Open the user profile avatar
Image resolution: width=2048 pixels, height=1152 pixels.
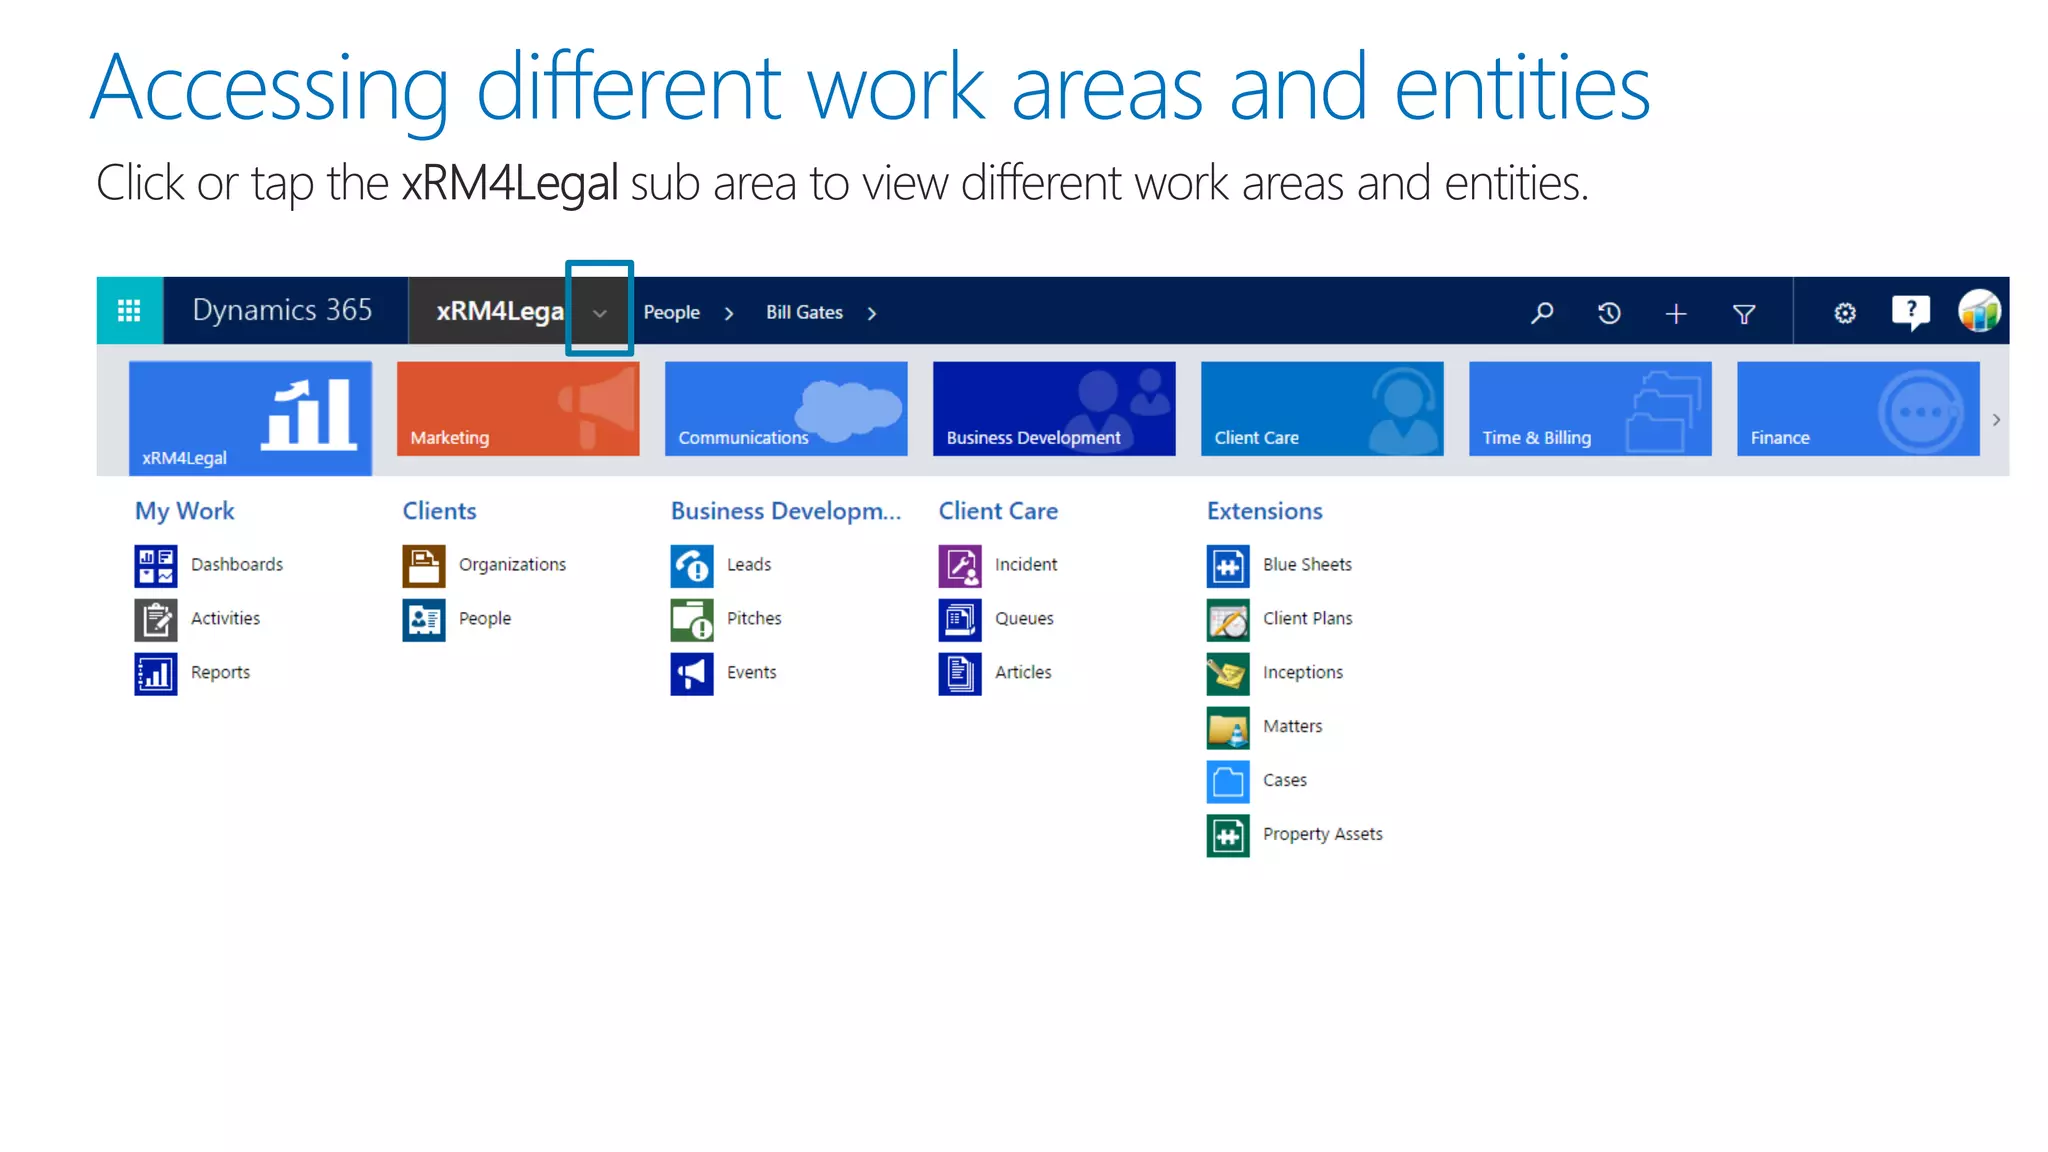(x=1979, y=311)
